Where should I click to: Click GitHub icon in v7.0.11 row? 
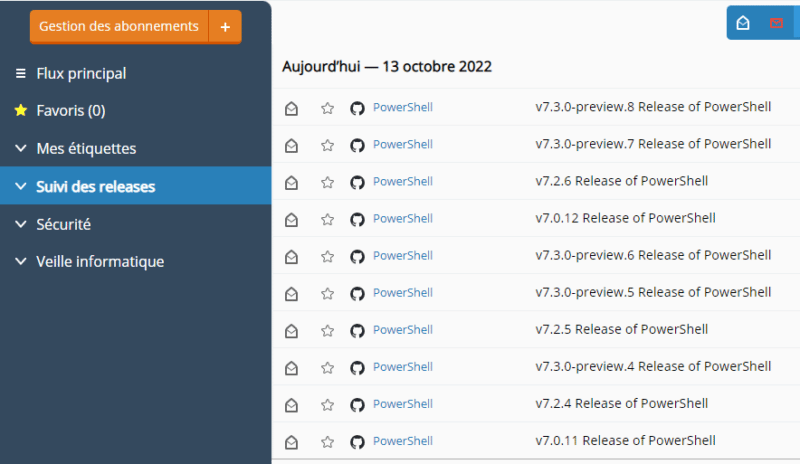(x=357, y=442)
